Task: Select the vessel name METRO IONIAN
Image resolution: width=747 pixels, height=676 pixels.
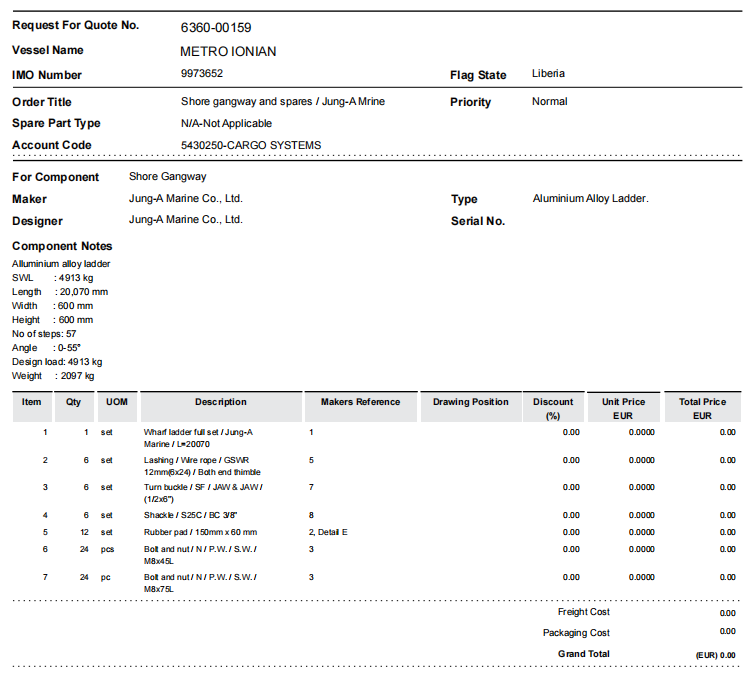Action: coord(228,51)
